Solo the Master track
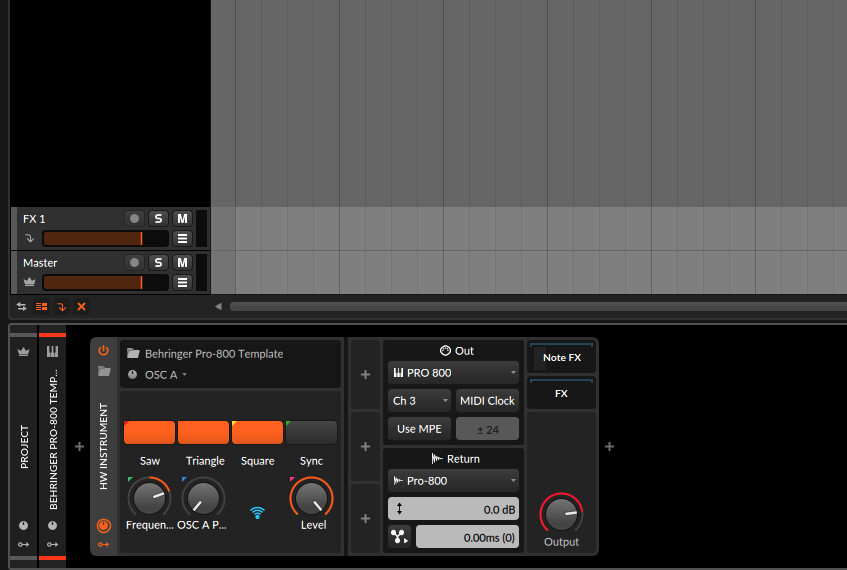The width and height of the screenshot is (847, 570). (158, 263)
